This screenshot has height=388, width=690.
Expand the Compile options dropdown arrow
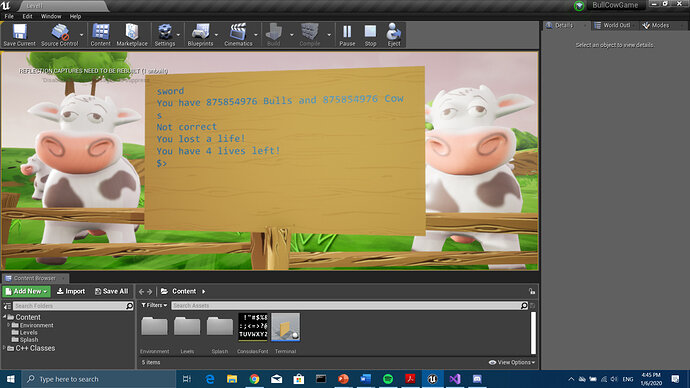tap(329, 35)
